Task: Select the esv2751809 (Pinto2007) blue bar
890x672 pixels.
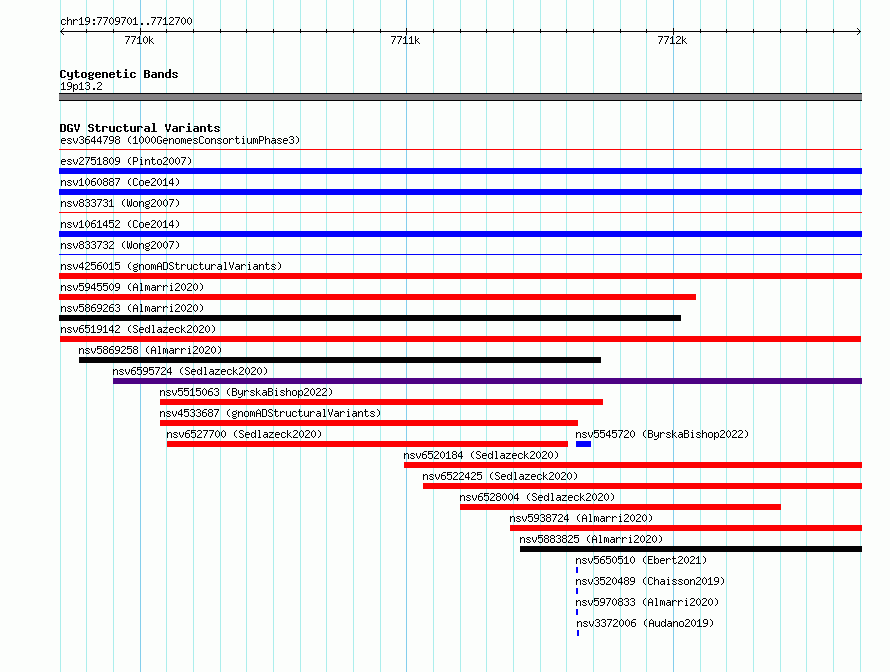Action: coord(460,171)
